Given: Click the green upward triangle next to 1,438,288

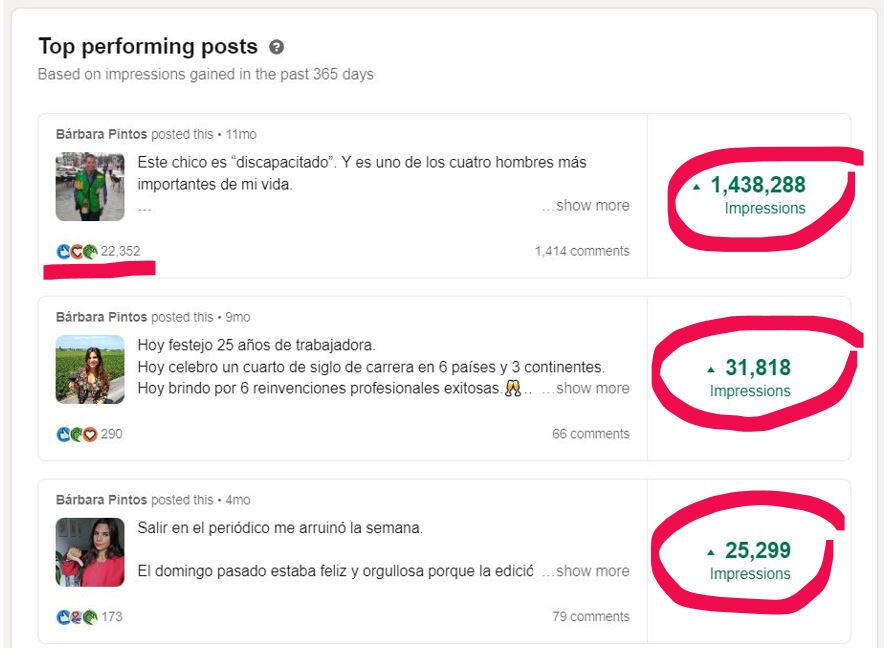Looking at the screenshot, I should click(696, 187).
